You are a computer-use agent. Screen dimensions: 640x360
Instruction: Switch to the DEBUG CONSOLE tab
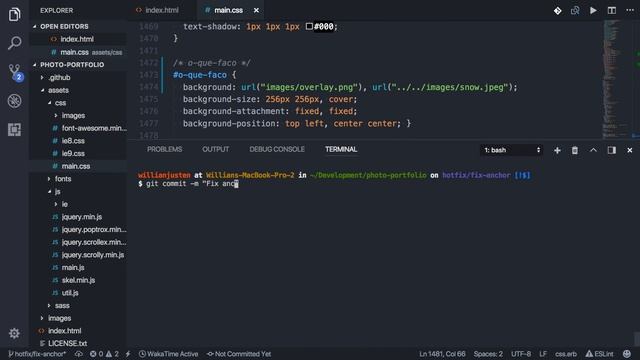[277, 149]
